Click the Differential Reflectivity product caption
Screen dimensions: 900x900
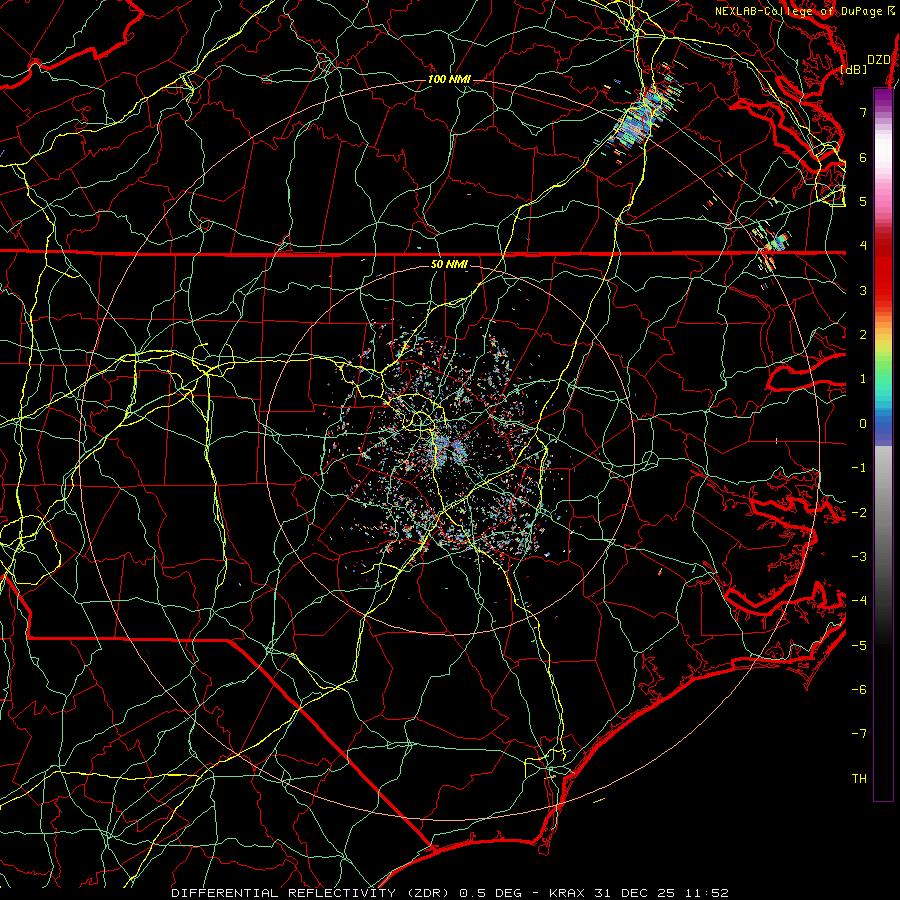(x=449, y=893)
